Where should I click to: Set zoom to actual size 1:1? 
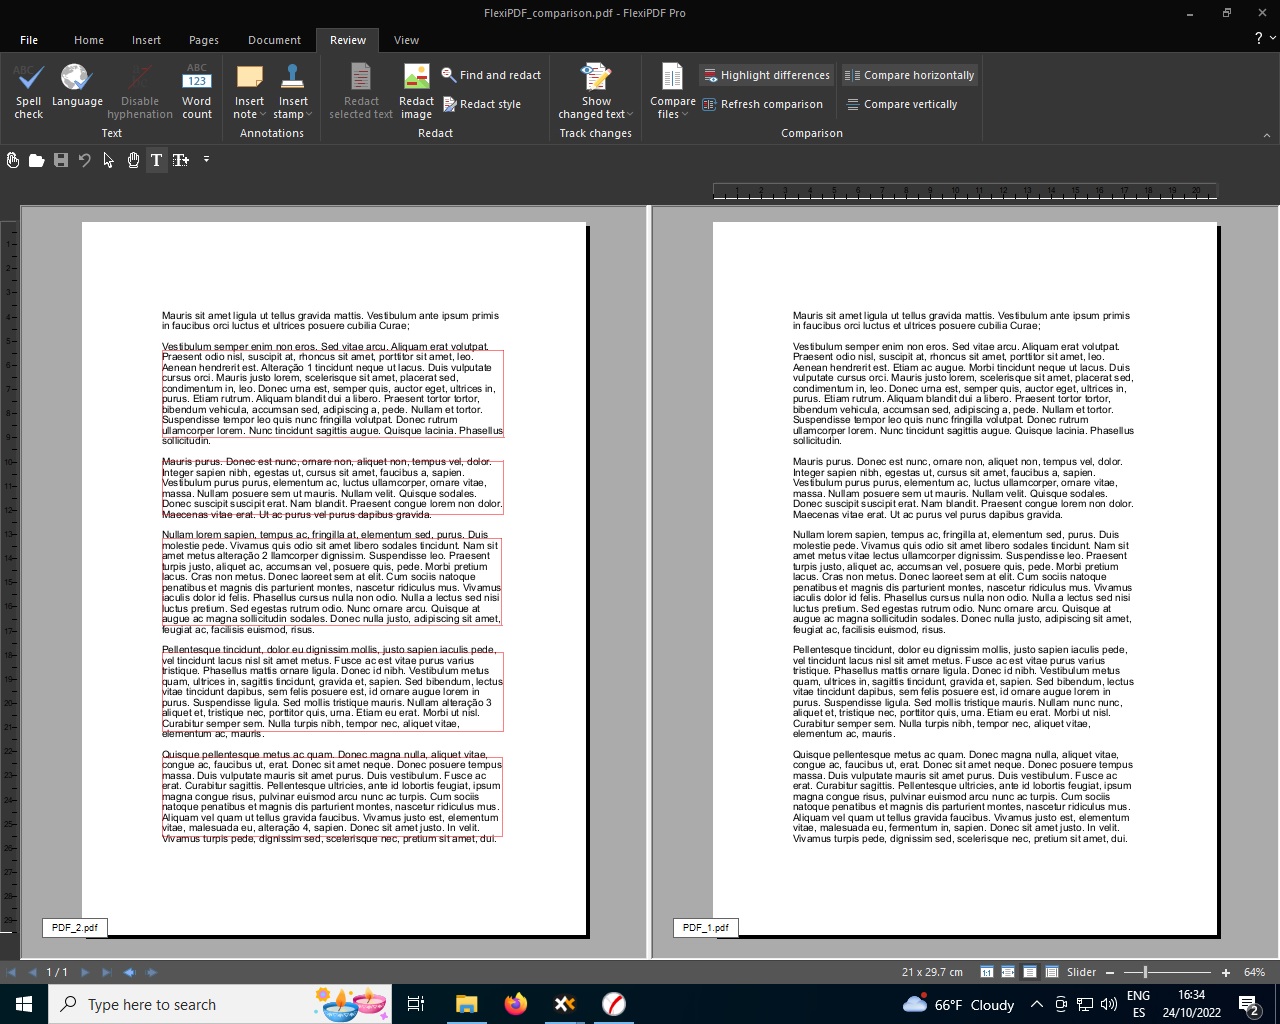[986, 972]
